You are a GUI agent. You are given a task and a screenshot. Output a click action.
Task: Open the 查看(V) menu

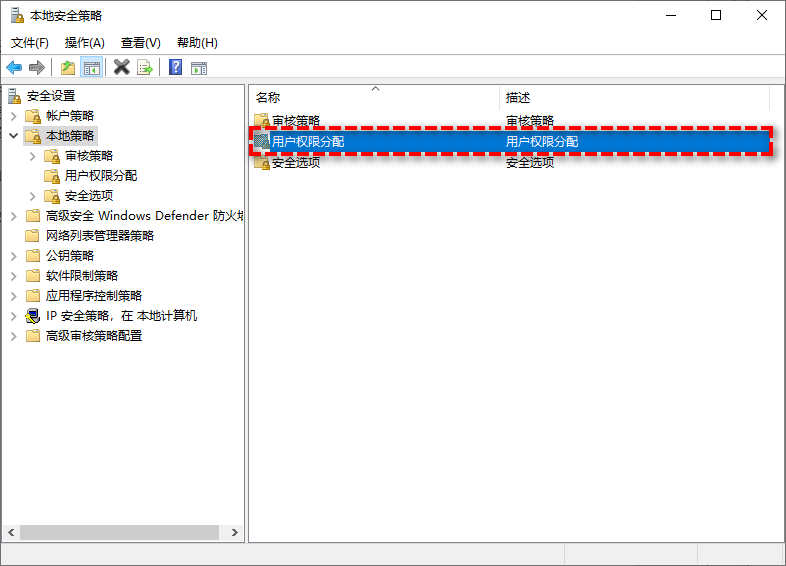[x=140, y=43]
